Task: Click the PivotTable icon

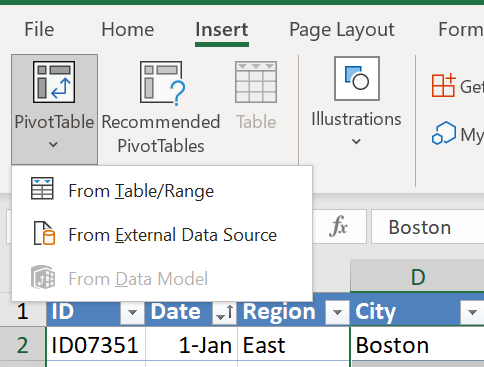Action: pos(54,82)
